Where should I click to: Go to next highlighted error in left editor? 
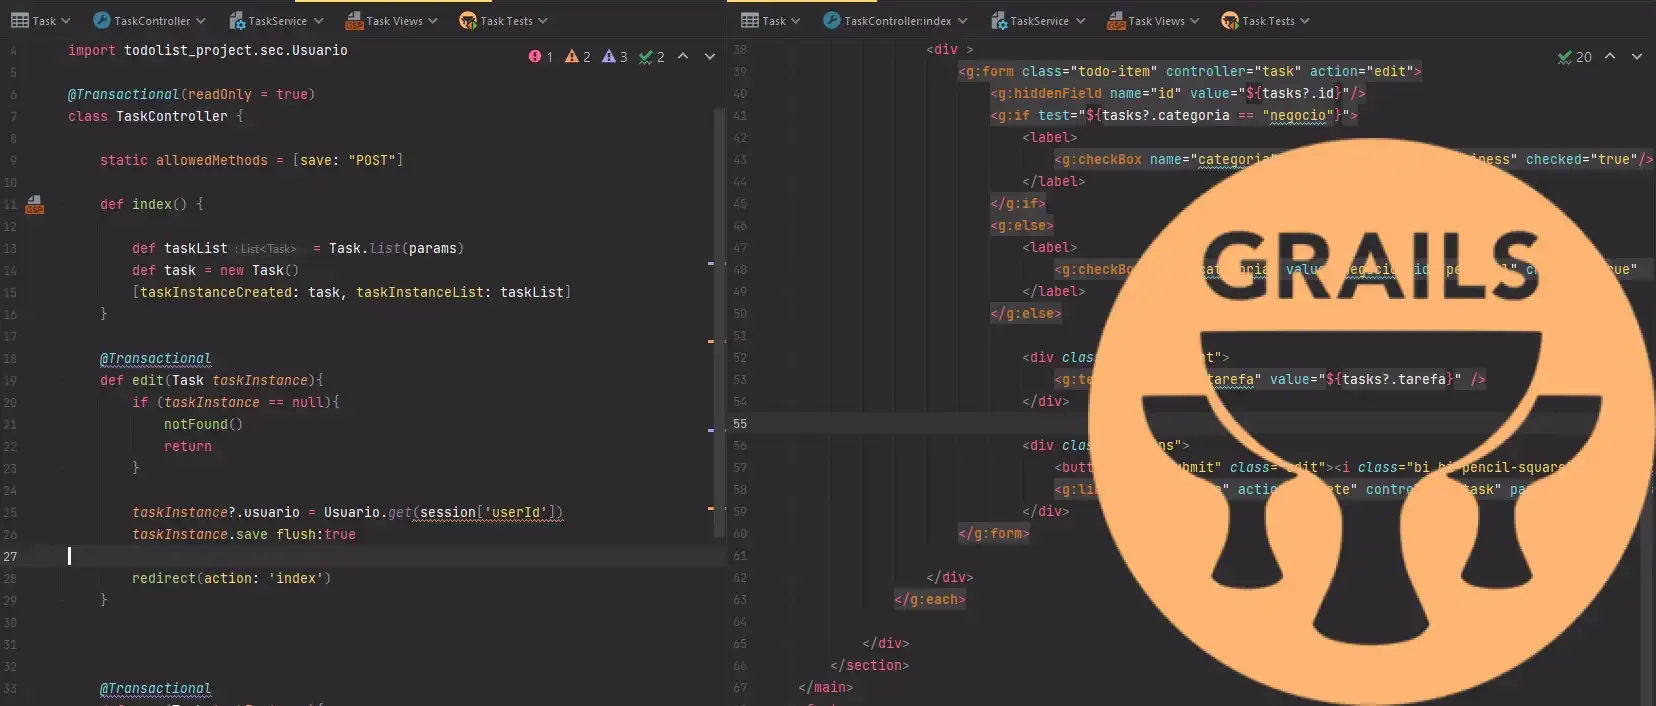coord(710,56)
